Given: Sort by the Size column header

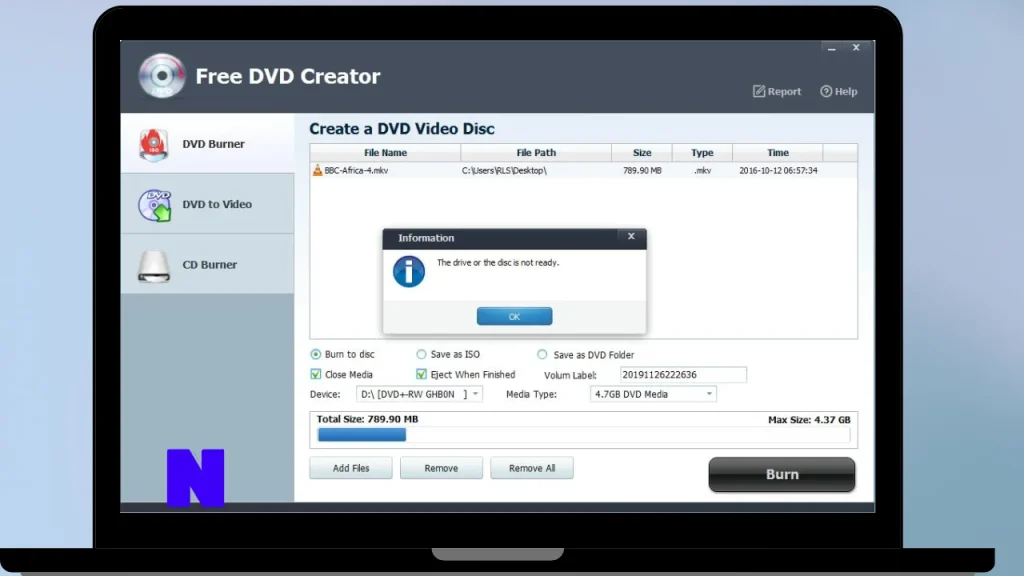Looking at the screenshot, I should (x=642, y=153).
